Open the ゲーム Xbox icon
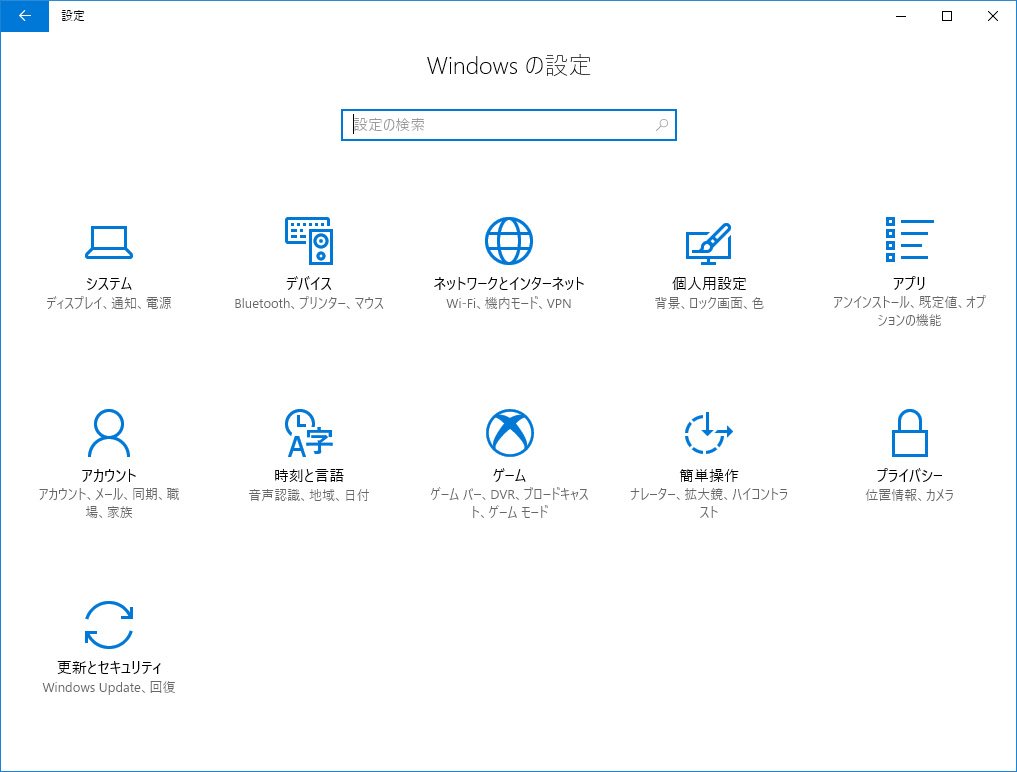The width and height of the screenshot is (1017, 772). (509, 433)
